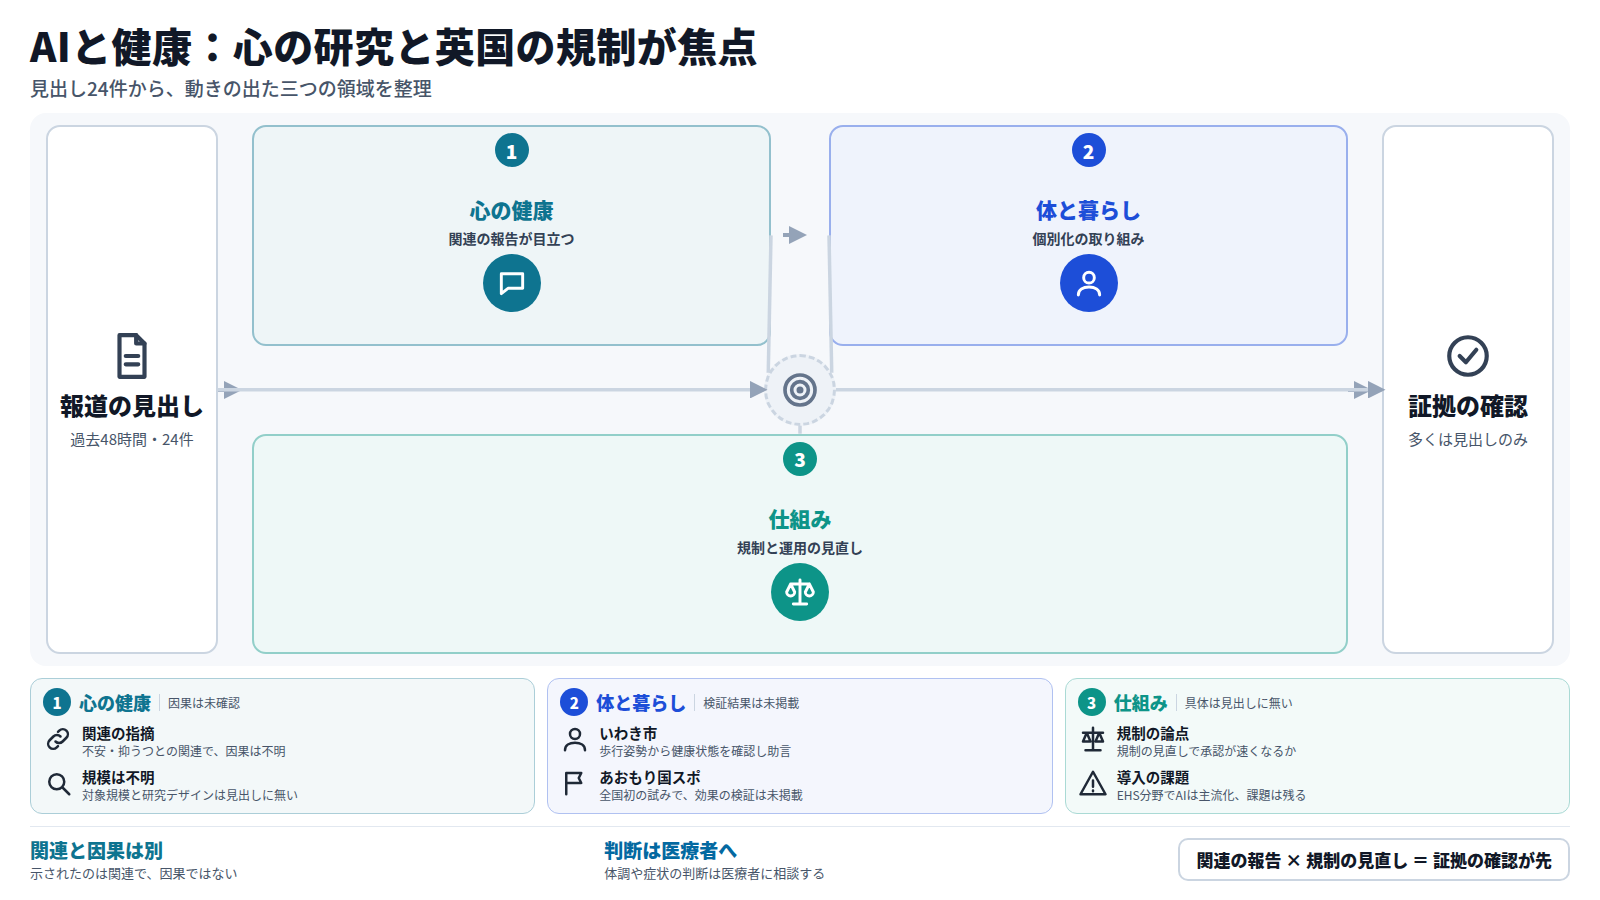
Task: Click the 過去48時間・24件 caption
Action: [x=132, y=440]
